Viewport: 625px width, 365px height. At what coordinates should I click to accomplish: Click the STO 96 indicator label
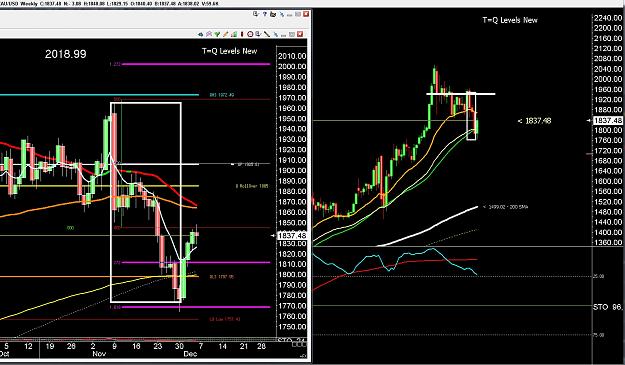coord(608,307)
